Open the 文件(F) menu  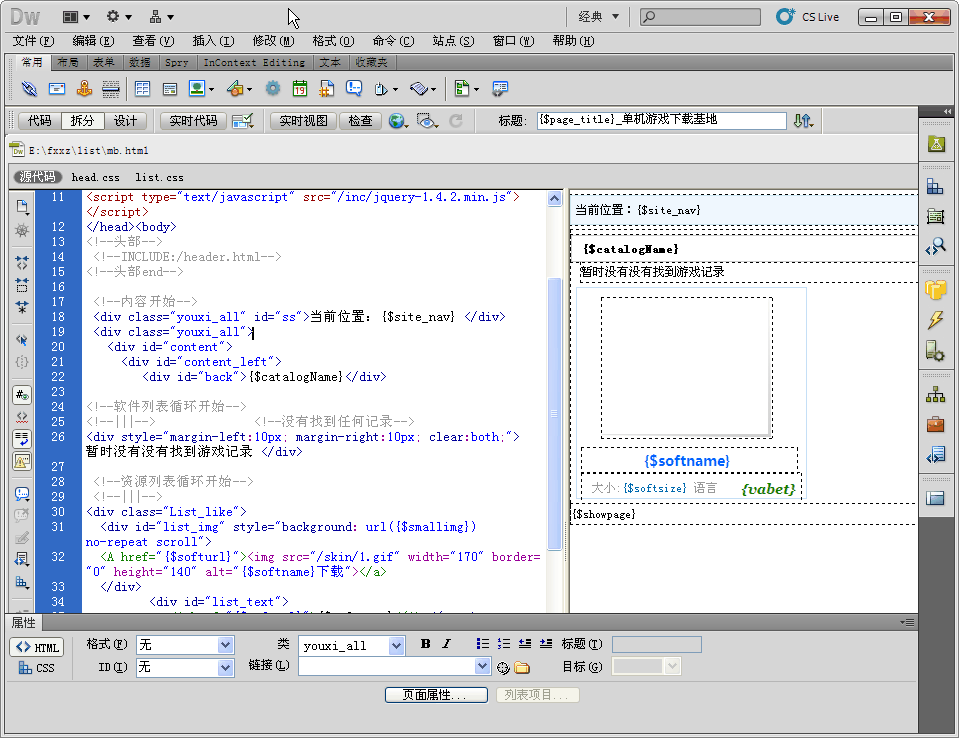[33, 41]
